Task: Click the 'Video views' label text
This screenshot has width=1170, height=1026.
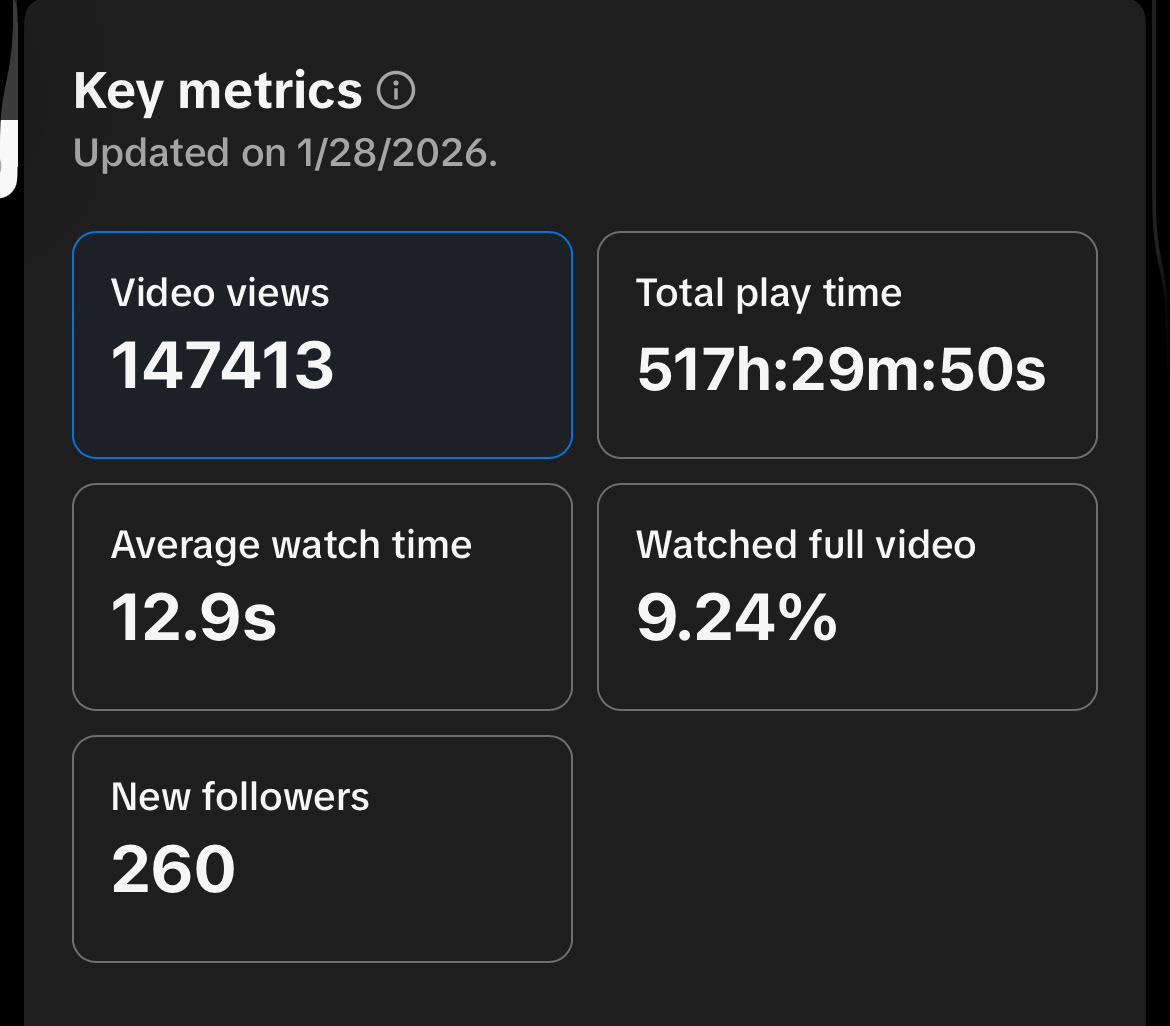Action: 220,293
